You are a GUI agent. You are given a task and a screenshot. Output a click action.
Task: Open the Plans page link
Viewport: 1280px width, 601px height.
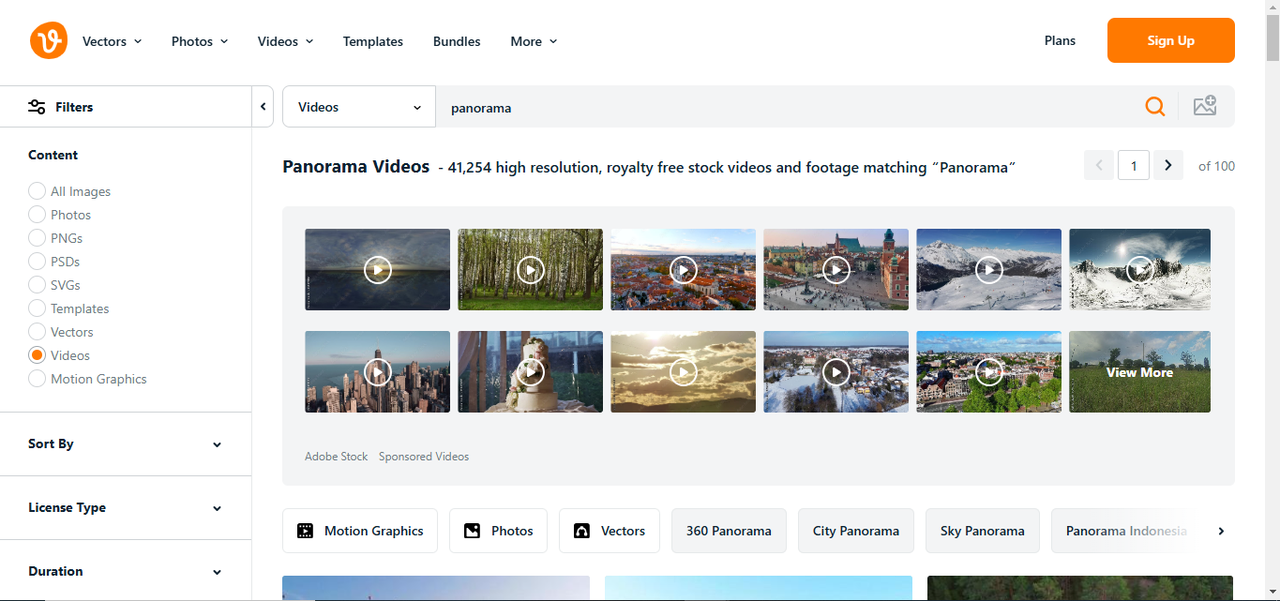pyautogui.click(x=1059, y=41)
